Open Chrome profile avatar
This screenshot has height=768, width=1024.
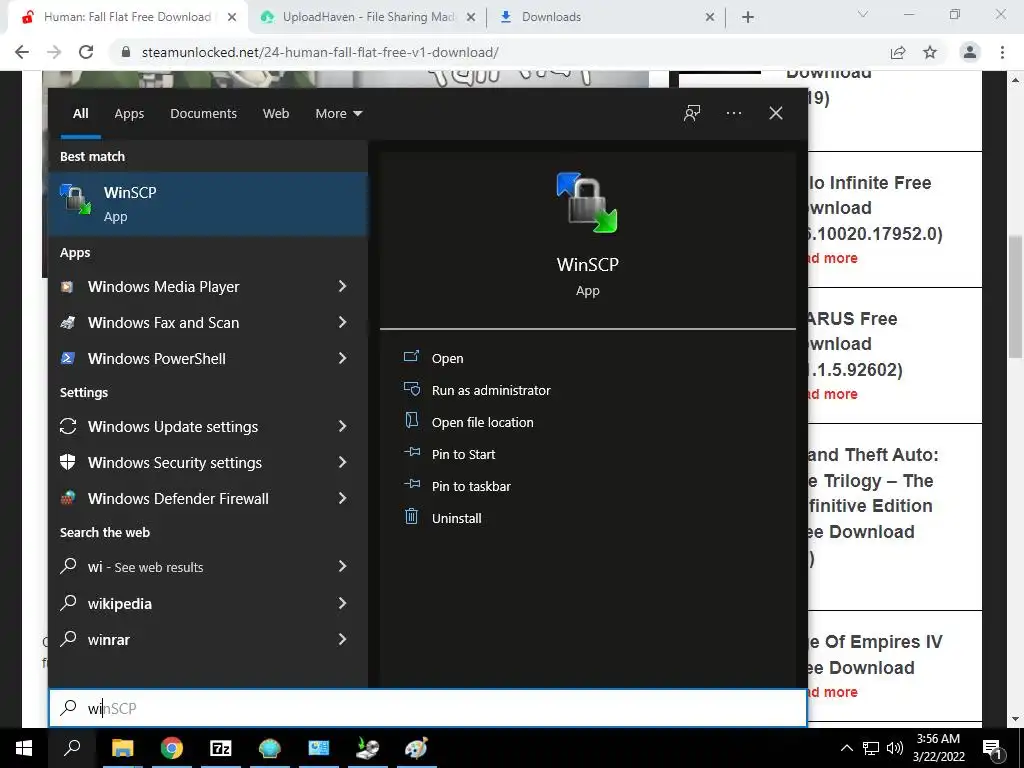tap(970, 52)
